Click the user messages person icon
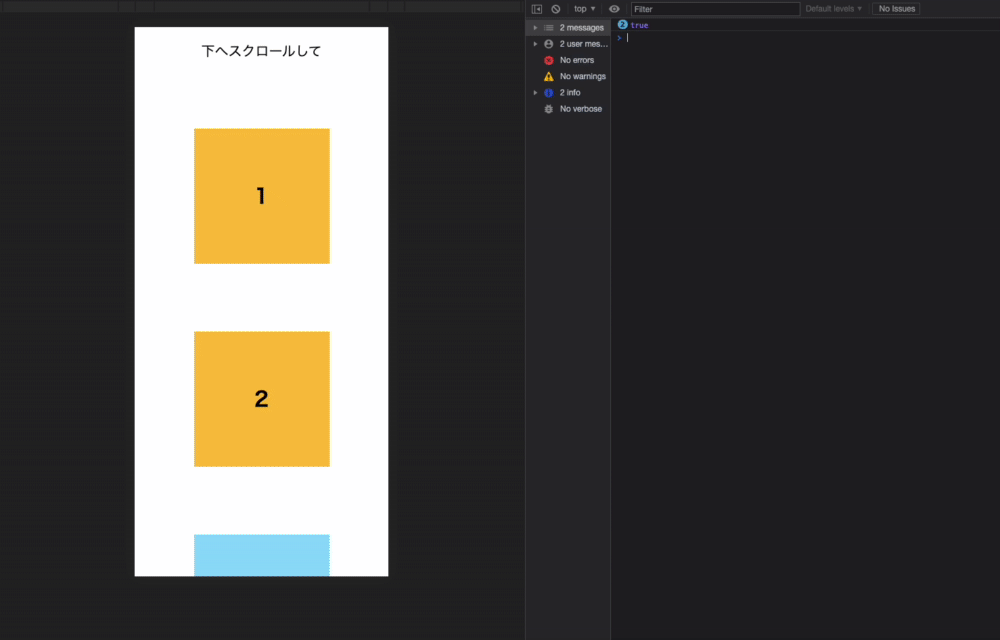Image resolution: width=1000 pixels, height=640 pixels. click(548, 44)
